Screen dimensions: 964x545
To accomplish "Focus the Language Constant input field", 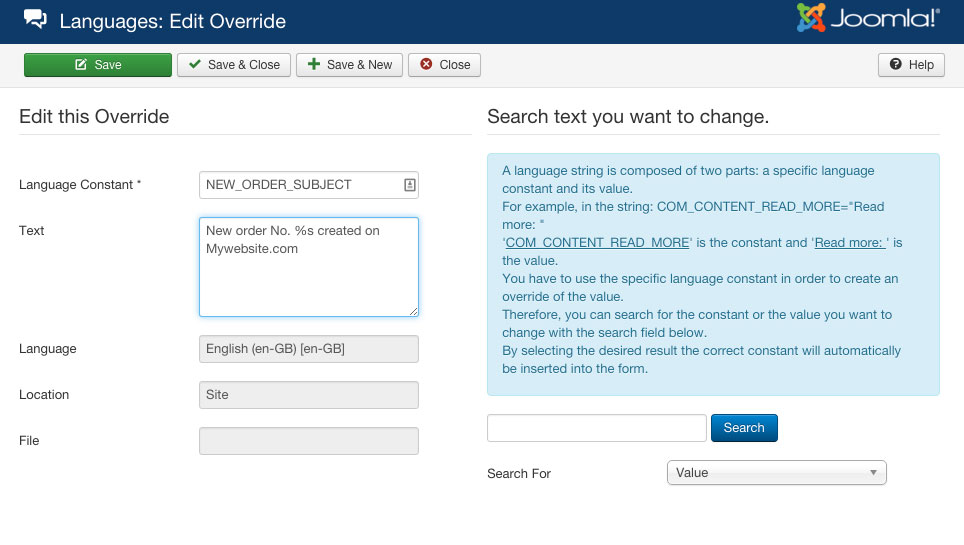I will coord(309,185).
